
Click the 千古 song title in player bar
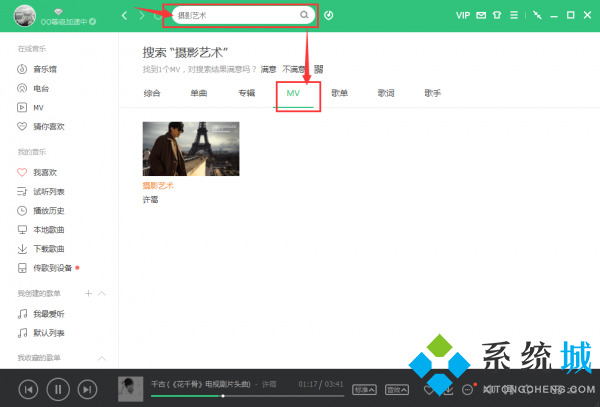tap(201, 384)
